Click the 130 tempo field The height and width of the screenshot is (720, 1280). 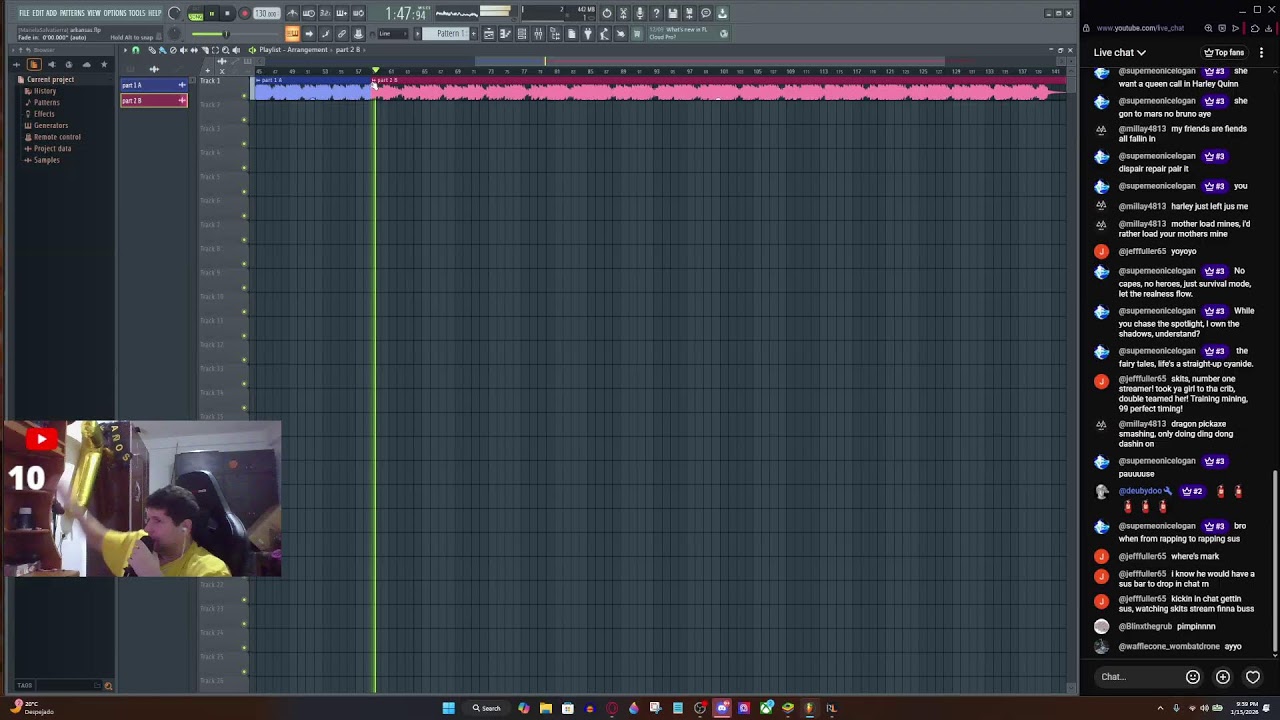(x=266, y=14)
